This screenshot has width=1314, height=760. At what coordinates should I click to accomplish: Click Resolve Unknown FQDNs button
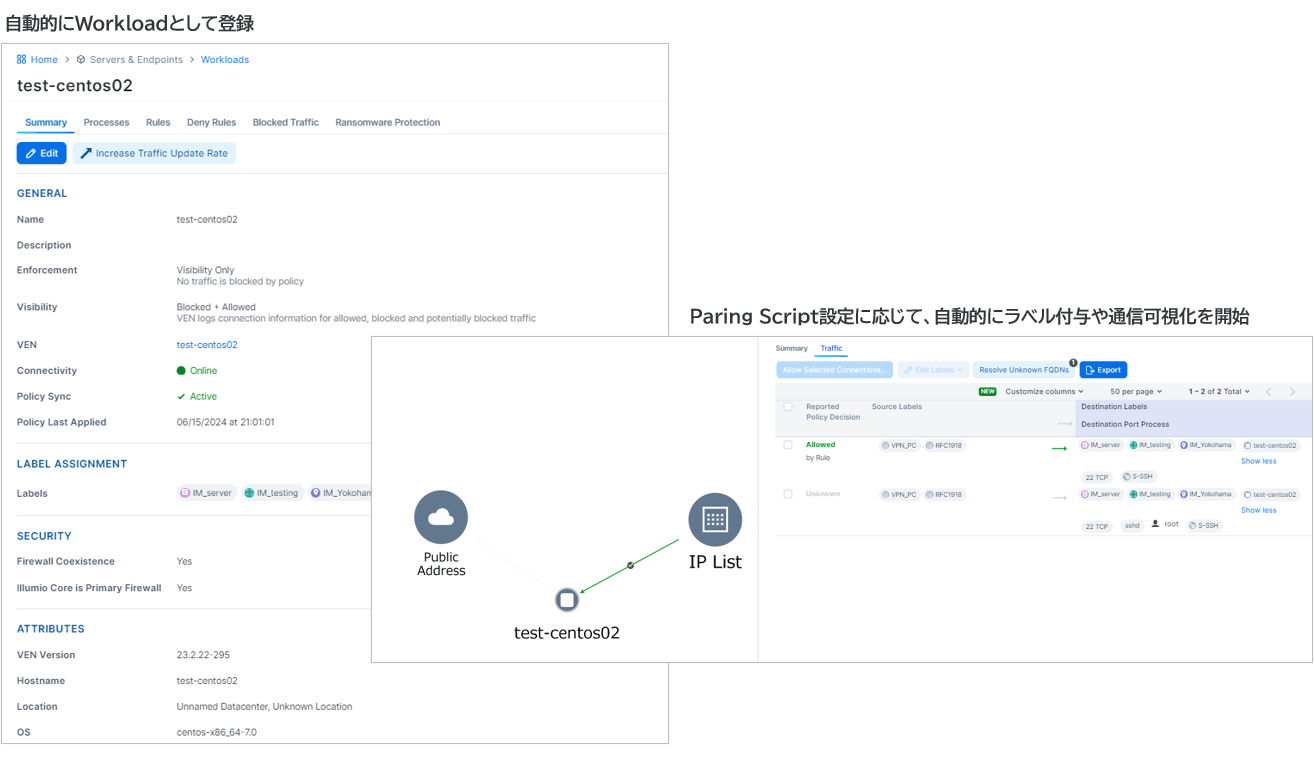1024,370
